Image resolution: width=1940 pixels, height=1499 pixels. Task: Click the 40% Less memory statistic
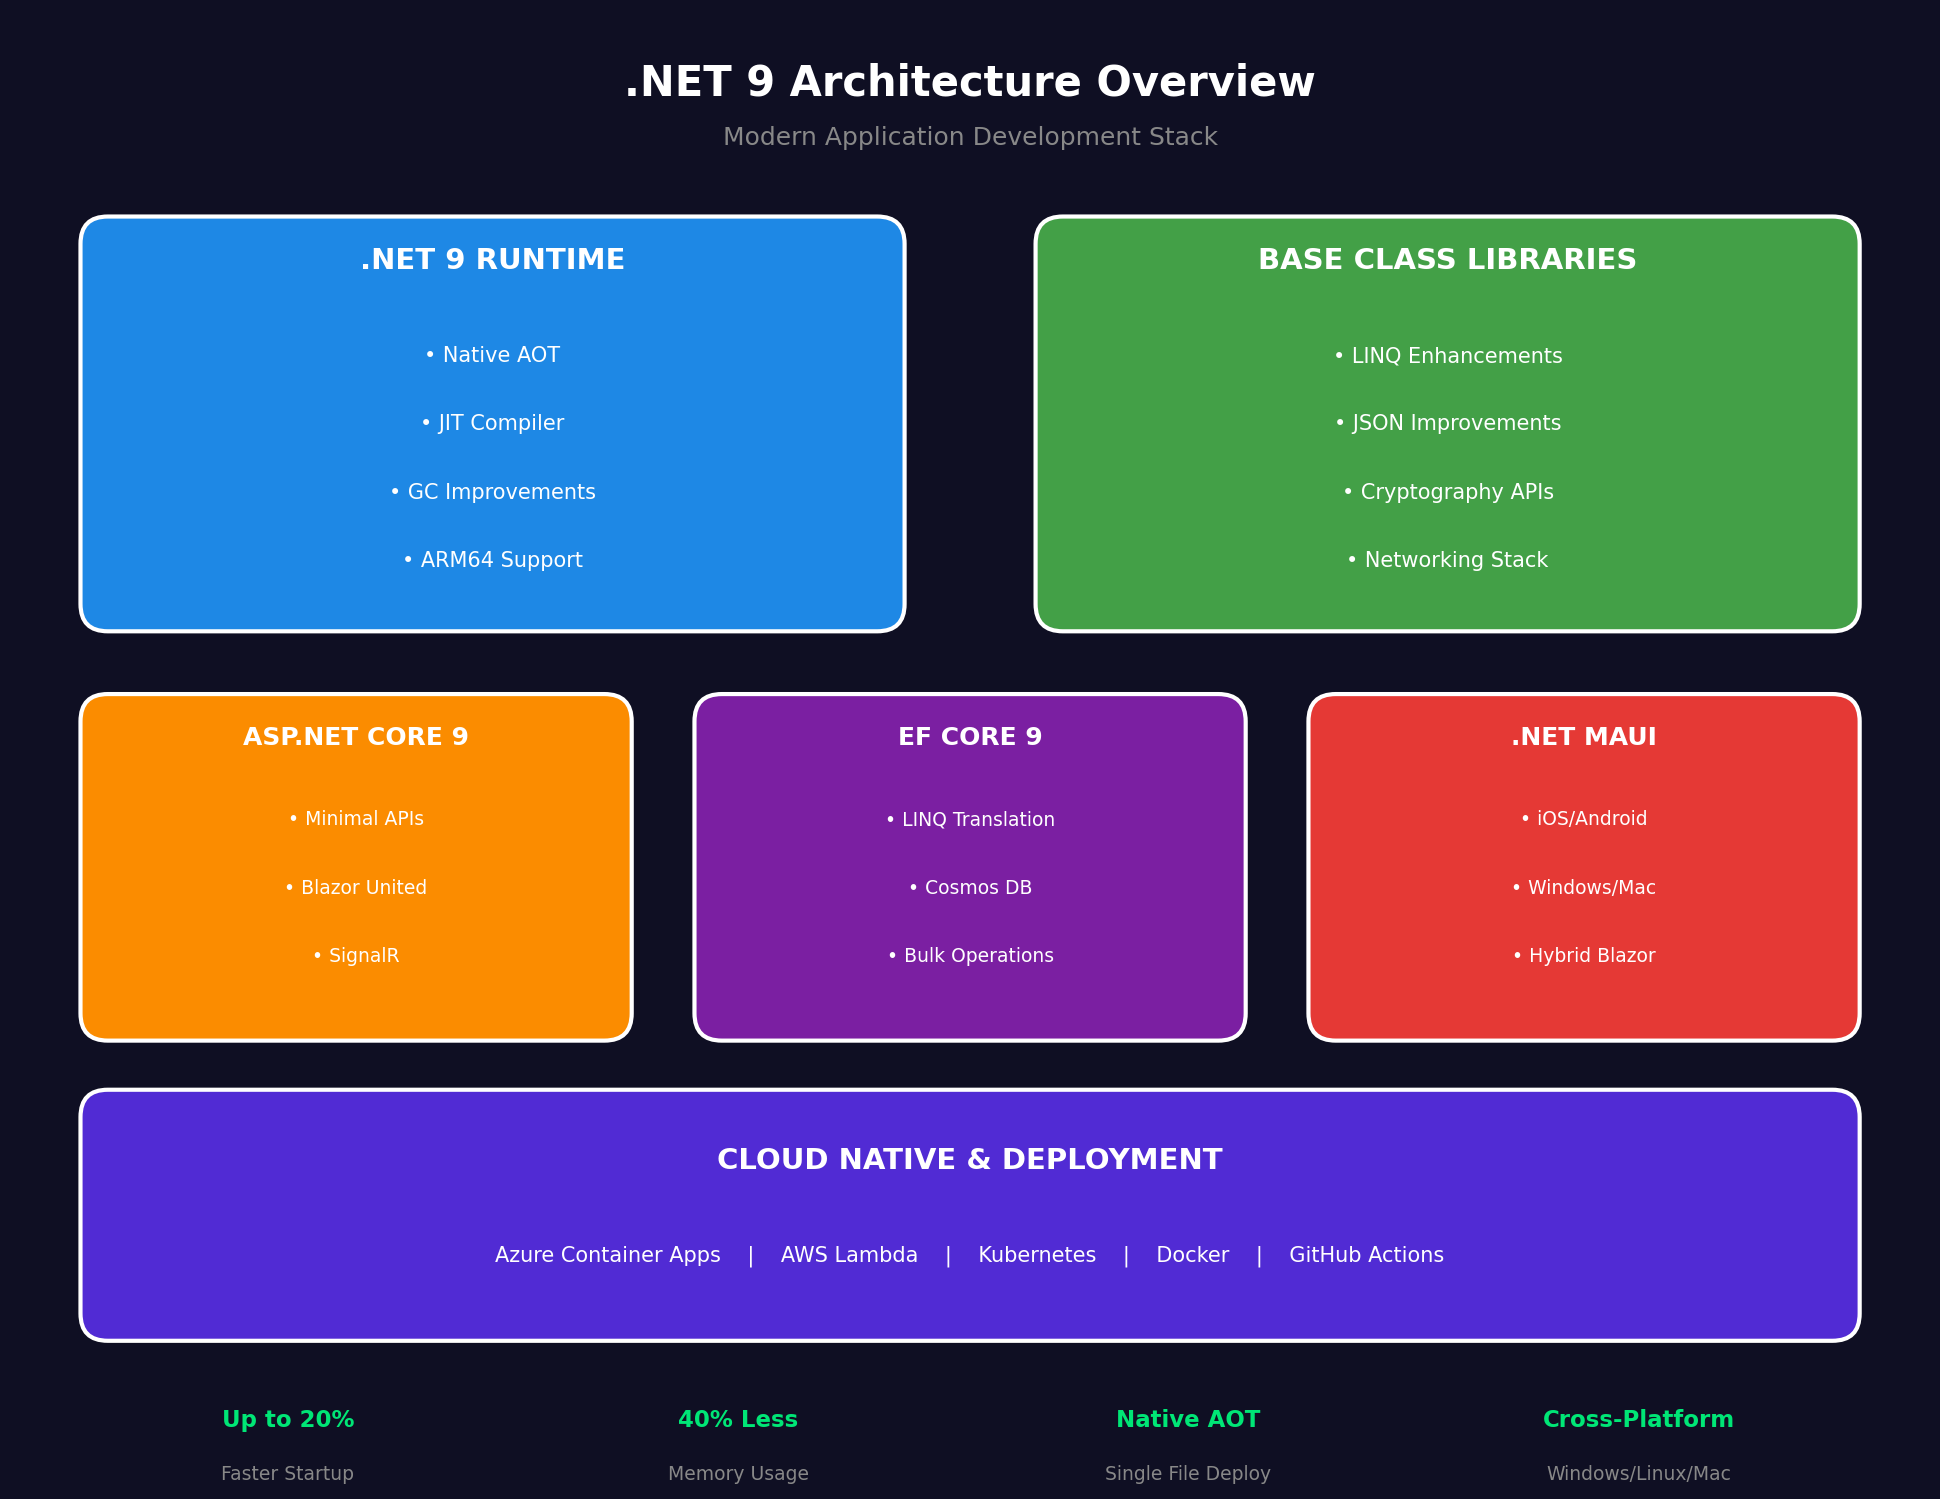pos(738,1420)
